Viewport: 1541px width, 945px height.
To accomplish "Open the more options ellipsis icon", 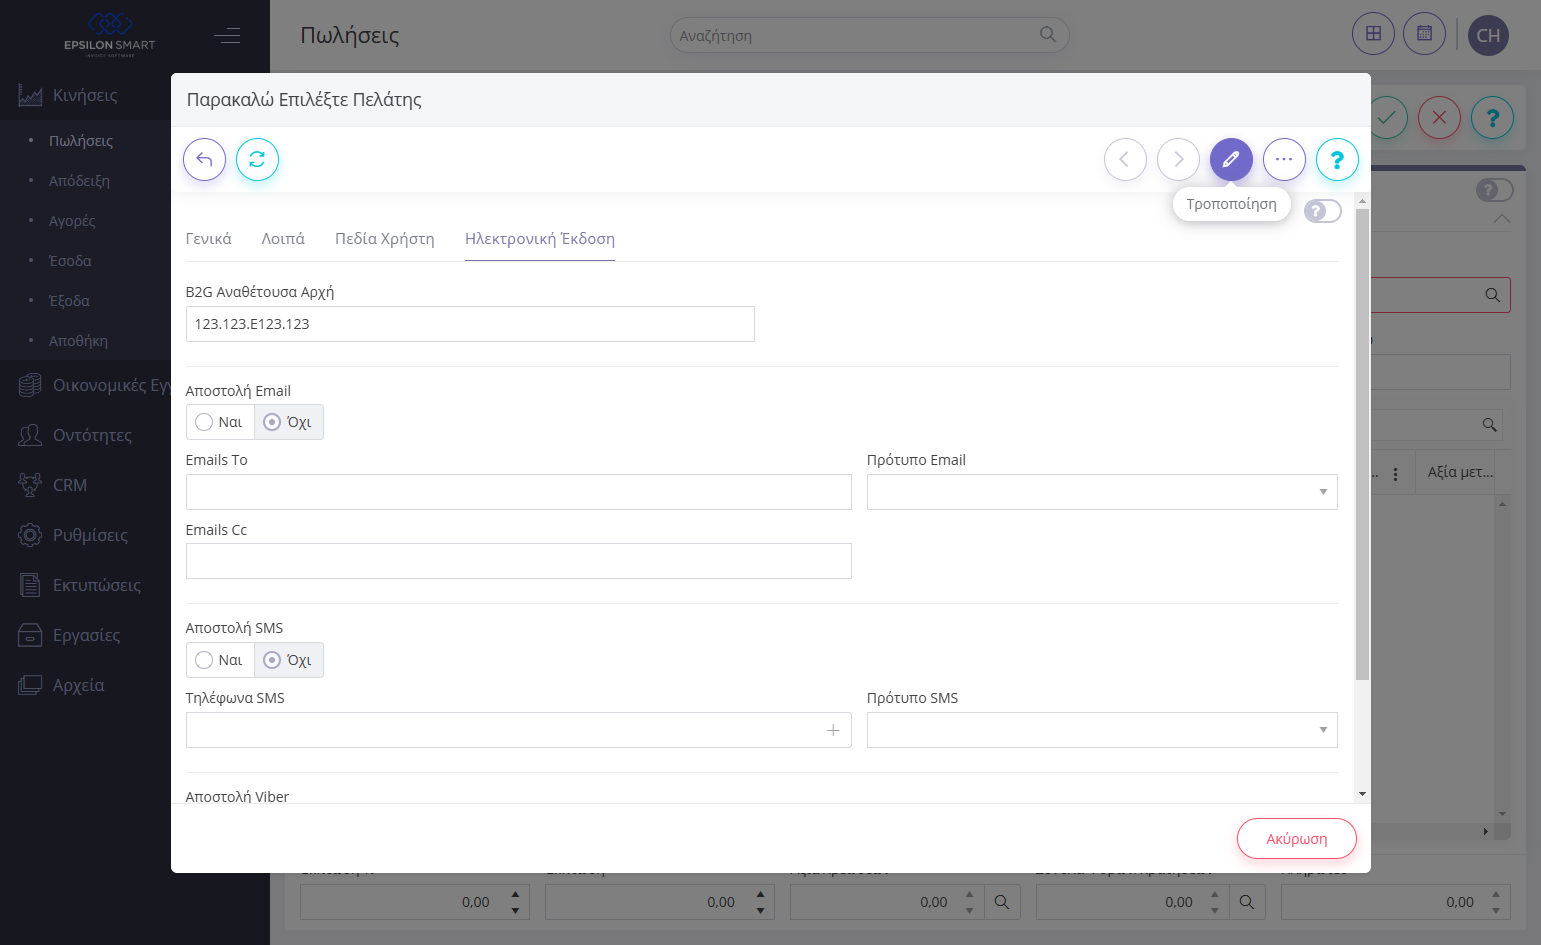I will (1284, 159).
